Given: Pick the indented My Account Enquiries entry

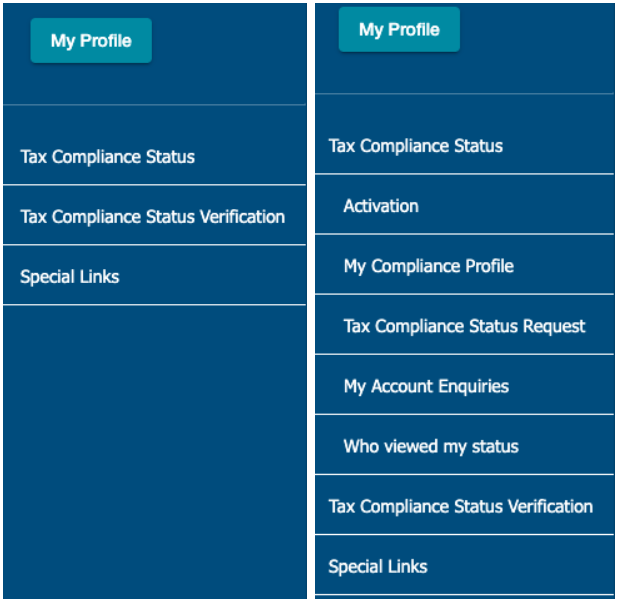Looking at the screenshot, I should 464,386.
